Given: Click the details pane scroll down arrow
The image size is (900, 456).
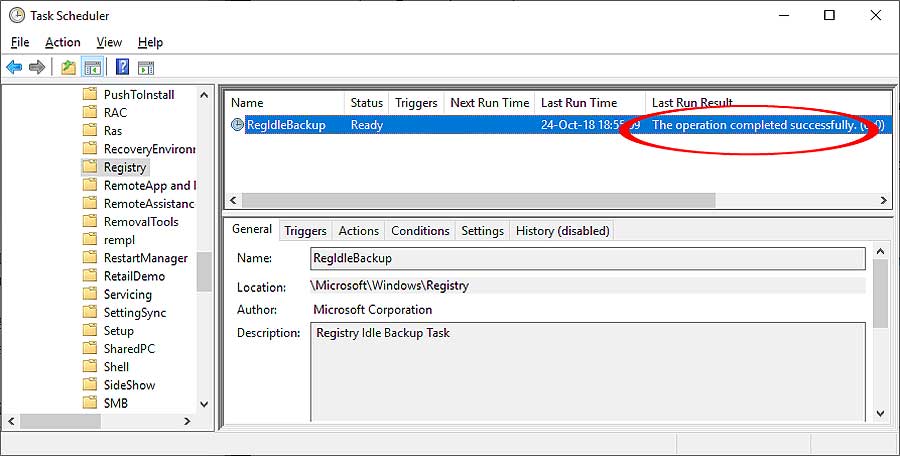Looking at the screenshot, I should (880, 414).
